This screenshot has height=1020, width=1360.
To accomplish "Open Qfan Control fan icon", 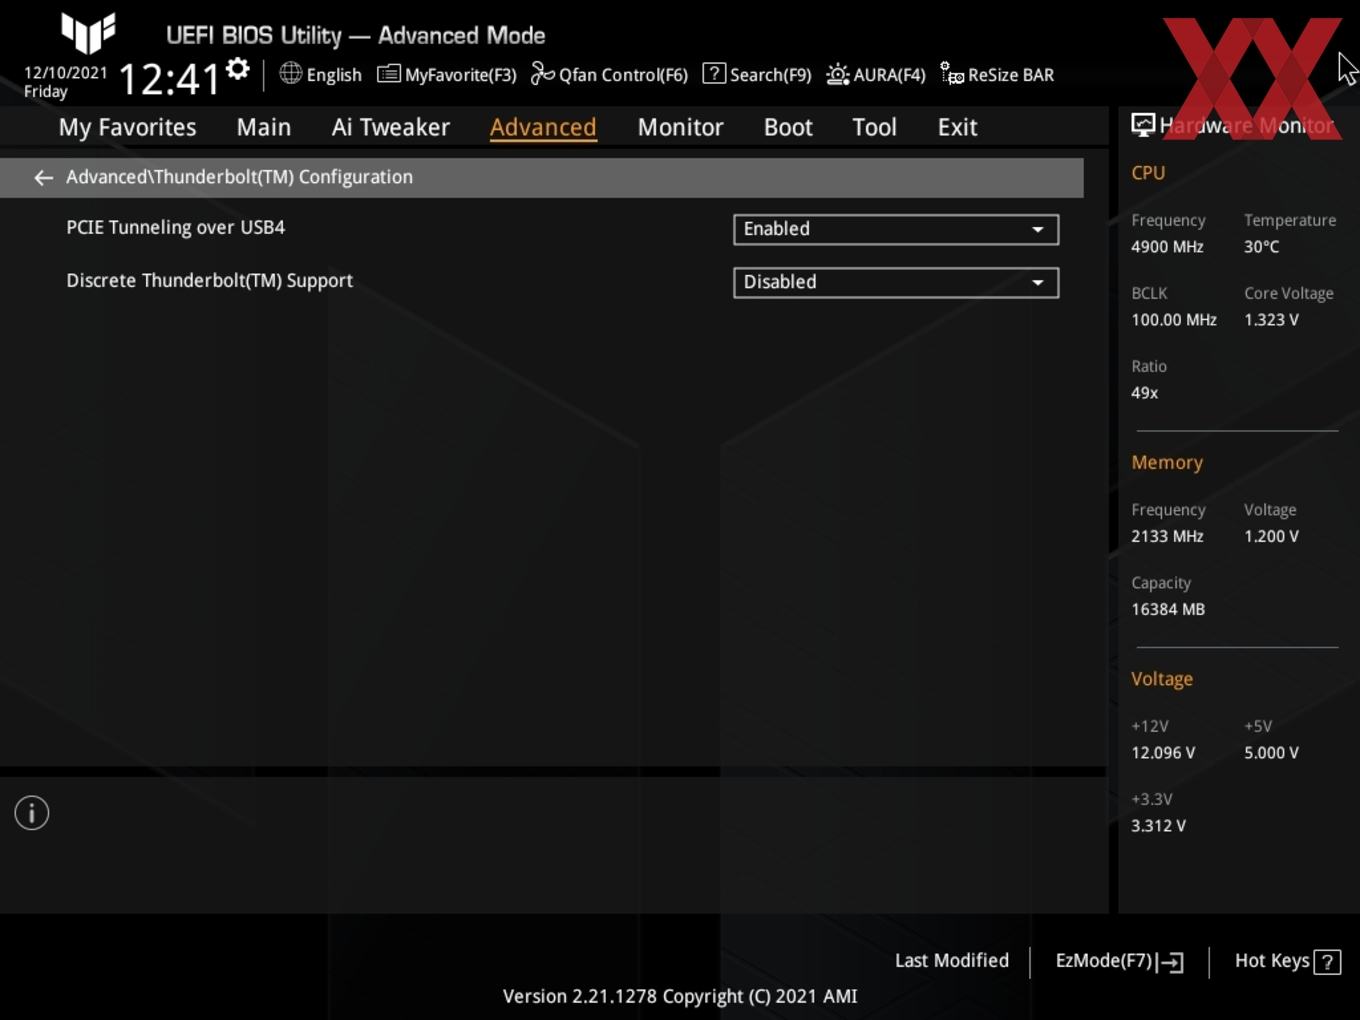I will pos(542,74).
